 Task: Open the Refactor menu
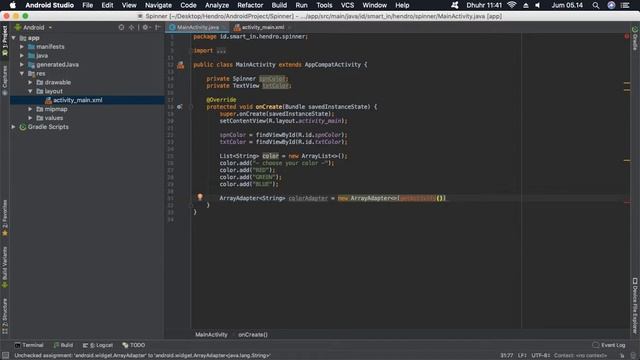[x=250, y=5]
